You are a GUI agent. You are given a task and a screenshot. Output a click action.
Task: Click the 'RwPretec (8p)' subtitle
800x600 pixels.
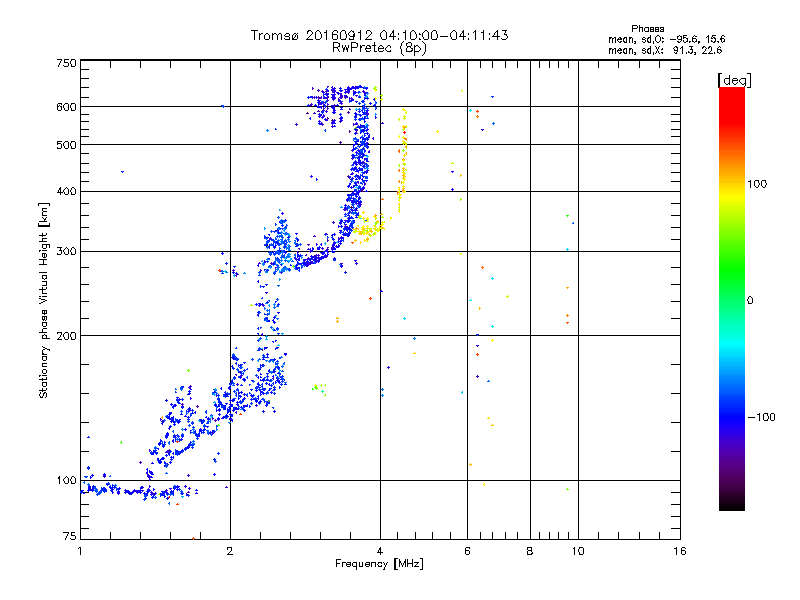click(x=379, y=48)
